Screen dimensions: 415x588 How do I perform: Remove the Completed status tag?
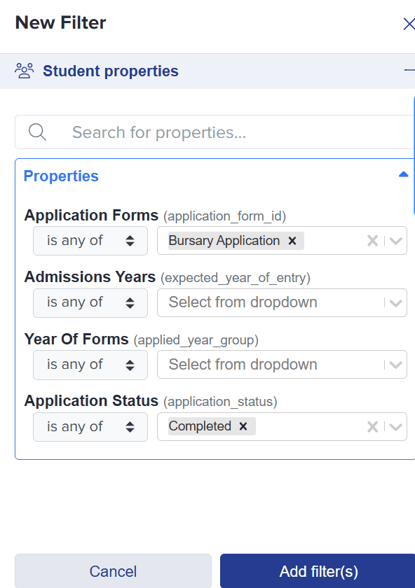tap(243, 426)
